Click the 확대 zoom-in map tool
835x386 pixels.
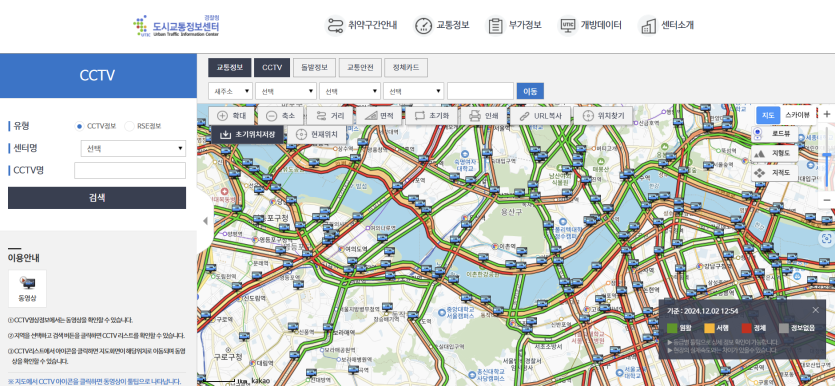click(231, 116)
